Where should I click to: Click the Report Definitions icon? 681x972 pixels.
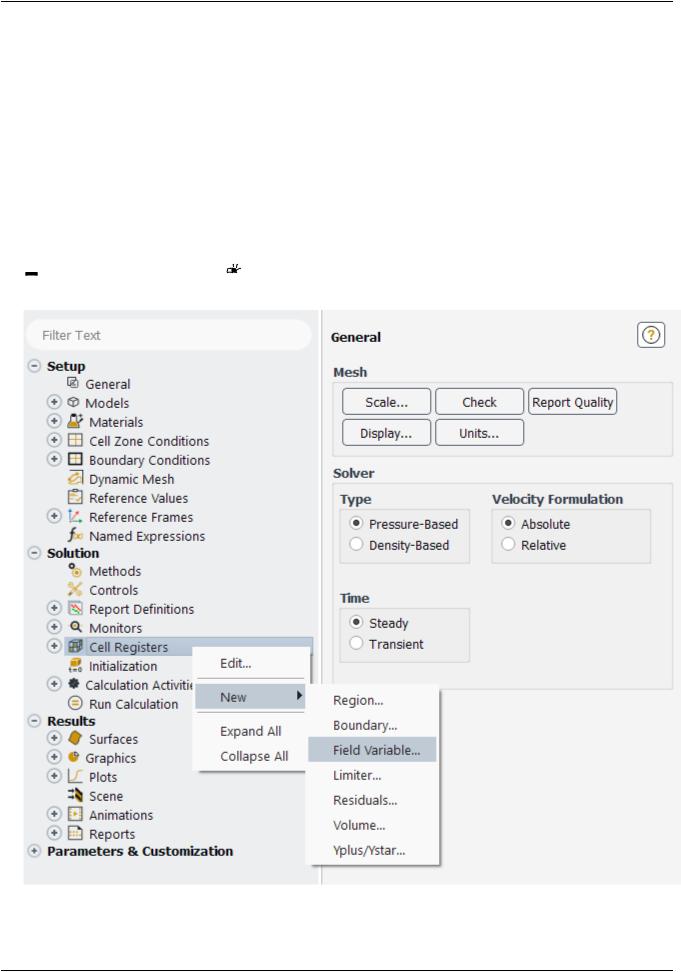[x=75, y=608]
